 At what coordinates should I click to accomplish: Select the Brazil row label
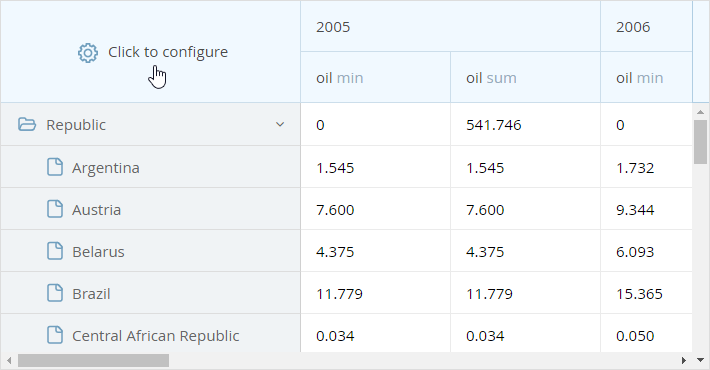click(91, 294)
